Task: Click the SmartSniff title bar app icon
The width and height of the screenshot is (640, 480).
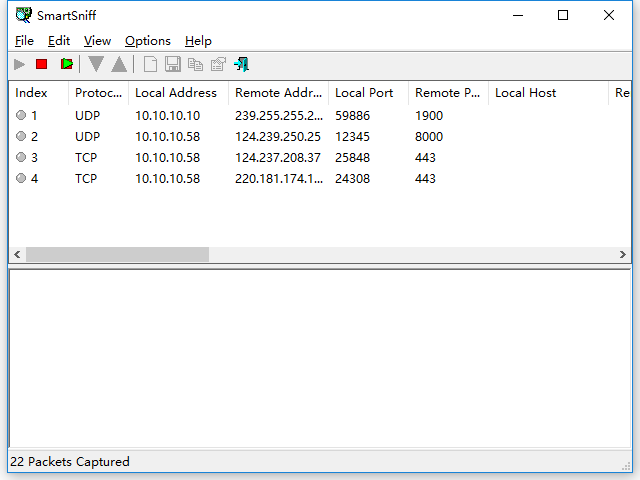Action: pos(24,16)
